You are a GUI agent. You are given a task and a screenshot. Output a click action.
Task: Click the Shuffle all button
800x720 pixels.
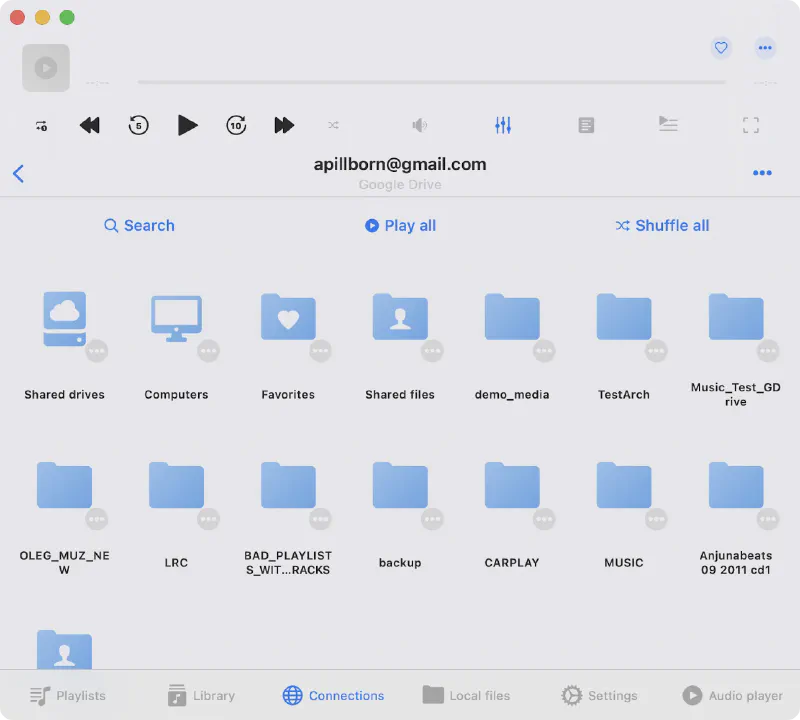662,226
